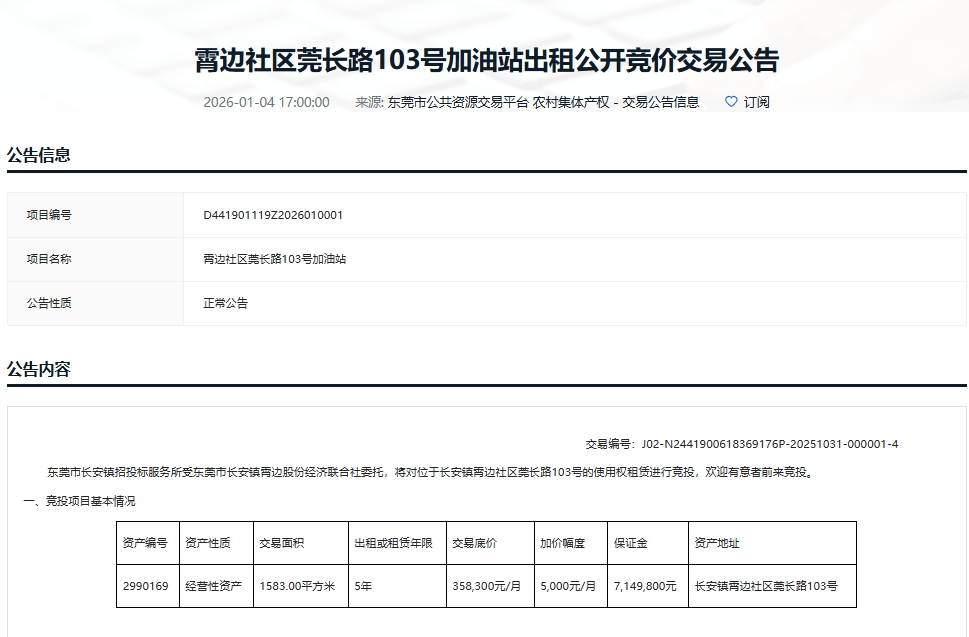Viewport: 969px width, 637px height.
Task: Open 农村集体产权 - 交易公告信息 link
Action: coord(616,102)
